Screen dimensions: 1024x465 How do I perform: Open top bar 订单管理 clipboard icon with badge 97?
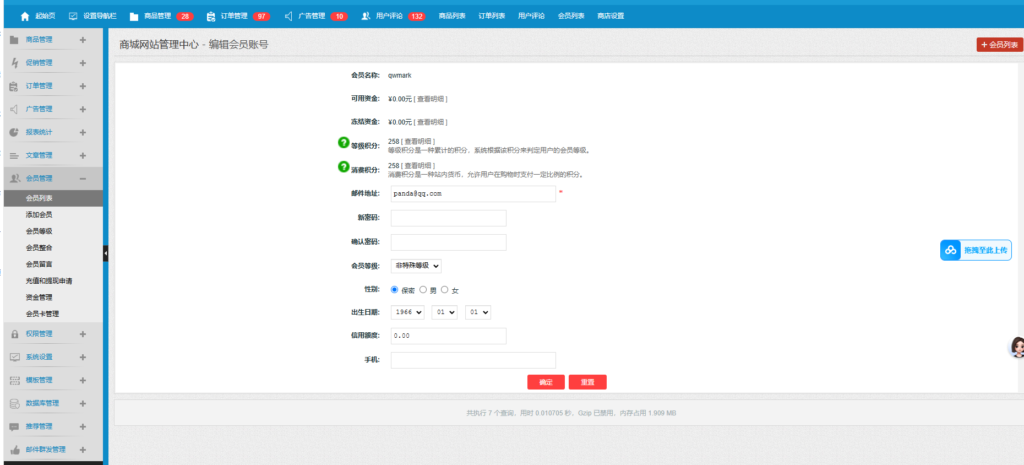click(x=210, y=16)
